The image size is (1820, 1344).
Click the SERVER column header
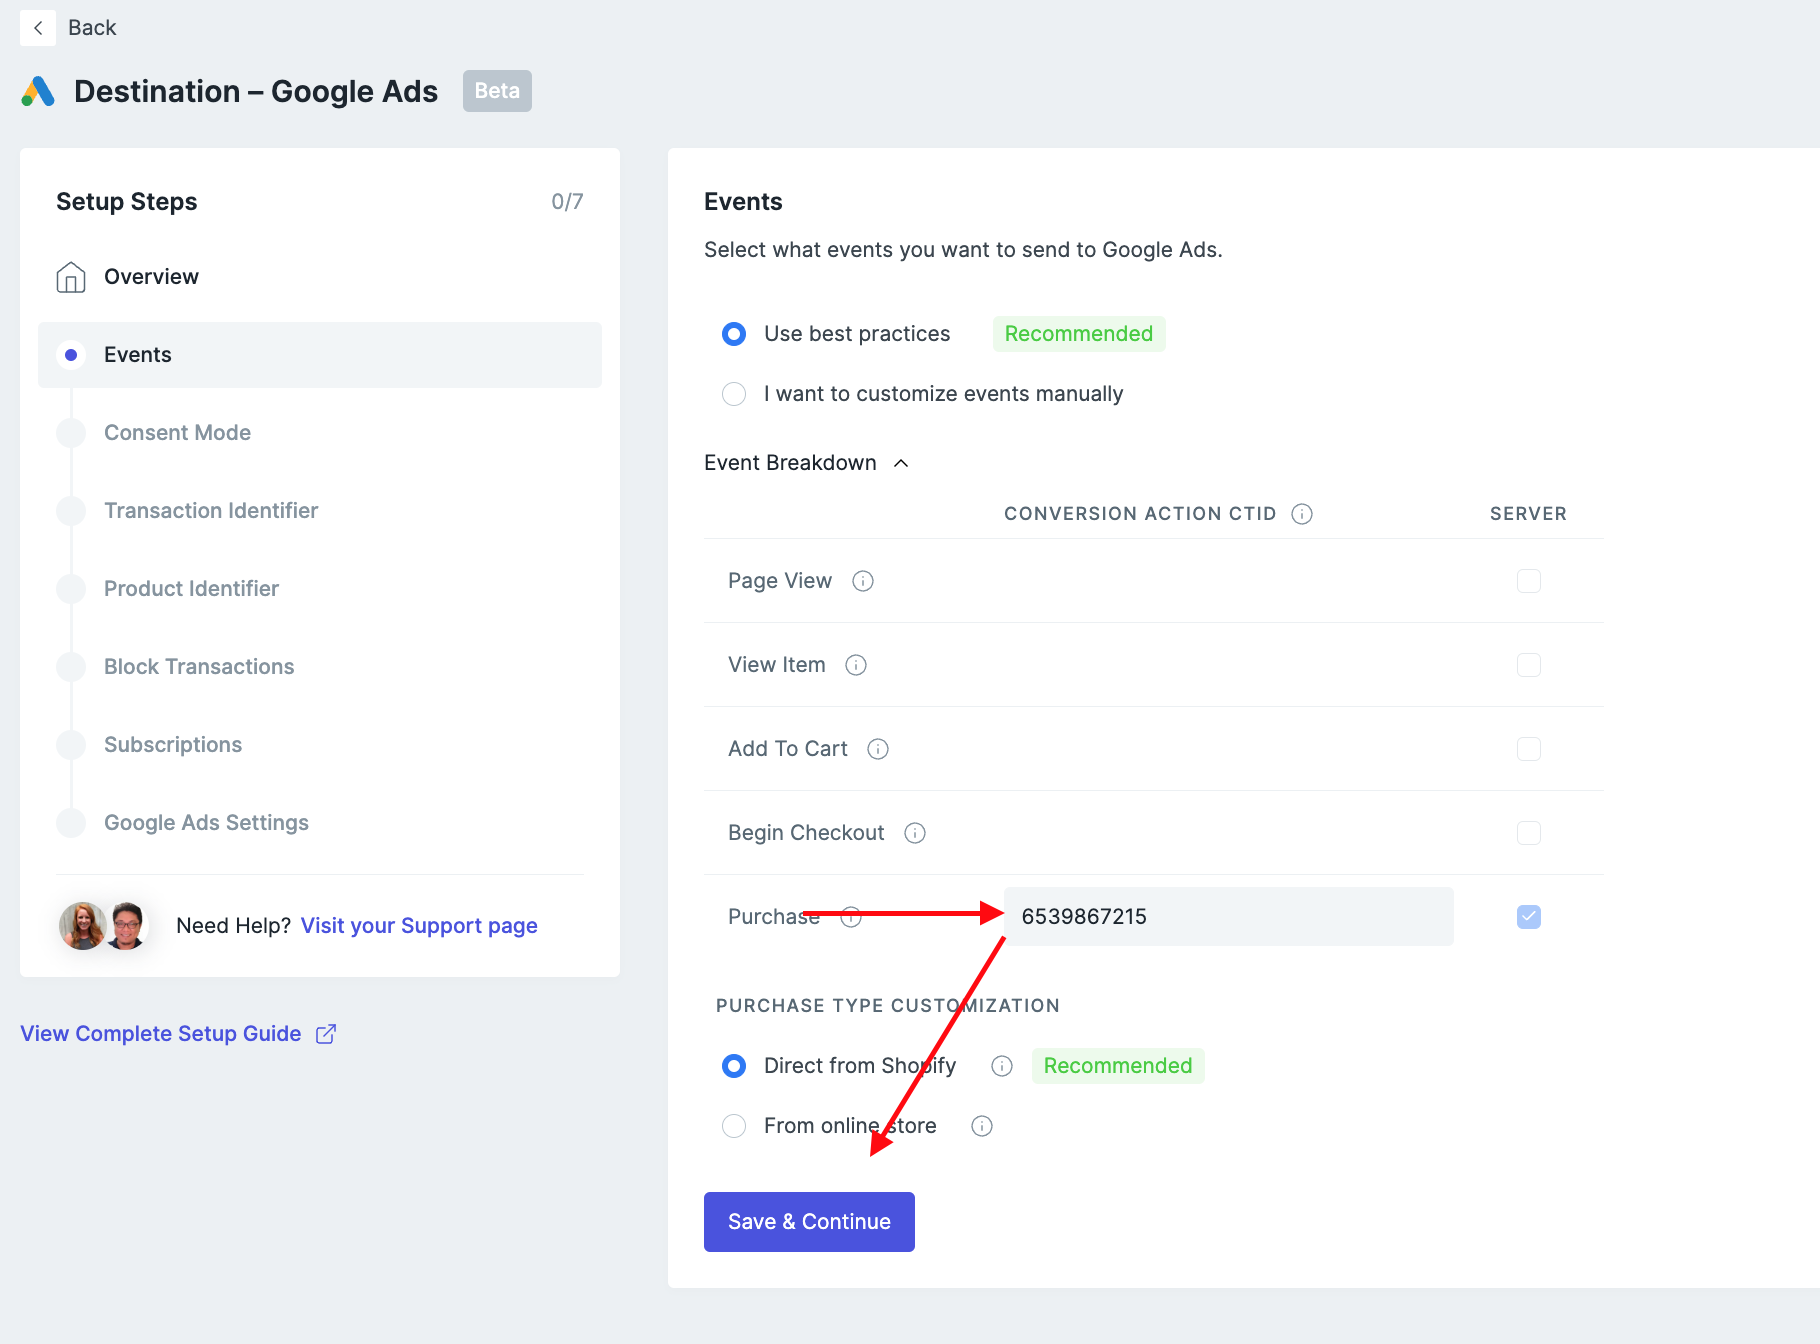[1528, 514]
